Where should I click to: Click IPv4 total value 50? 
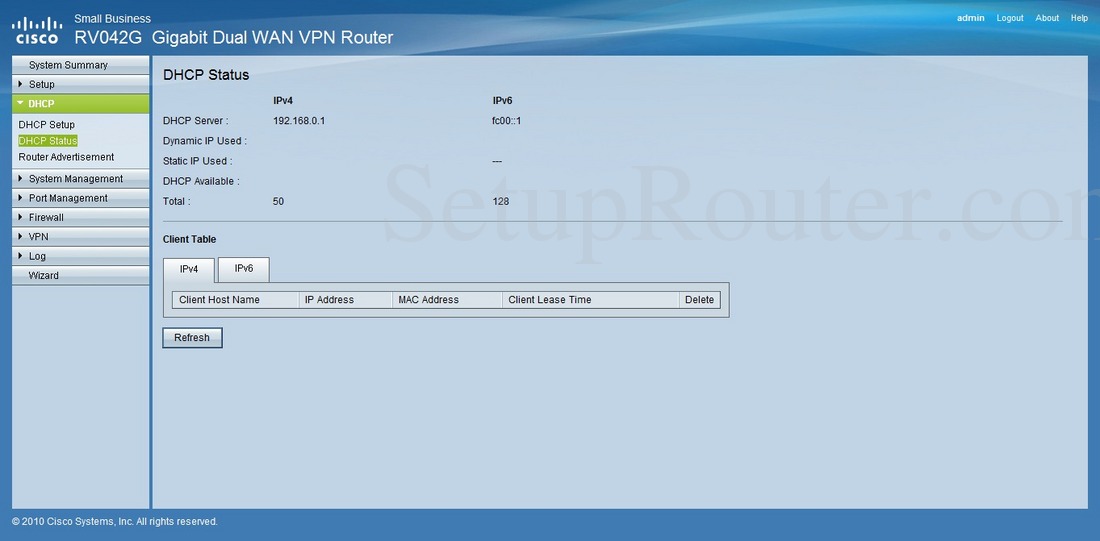point(279,201)
